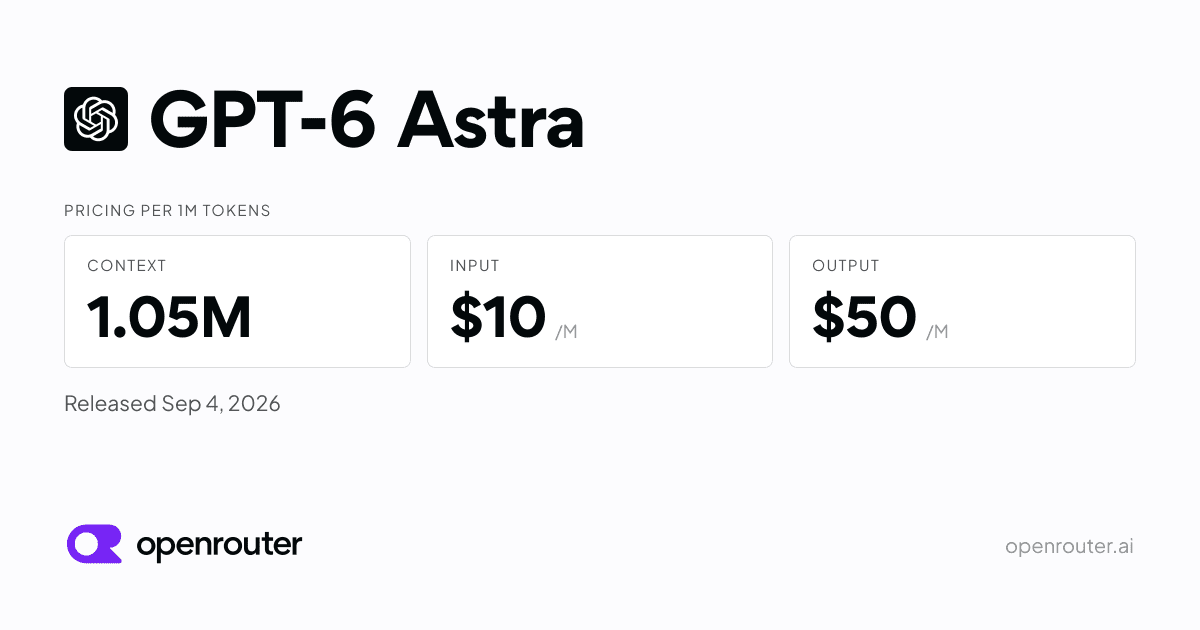Select the Input $10 pricing card
Image resolution: width=1200 pixels, height=630 pixels.
600,301
